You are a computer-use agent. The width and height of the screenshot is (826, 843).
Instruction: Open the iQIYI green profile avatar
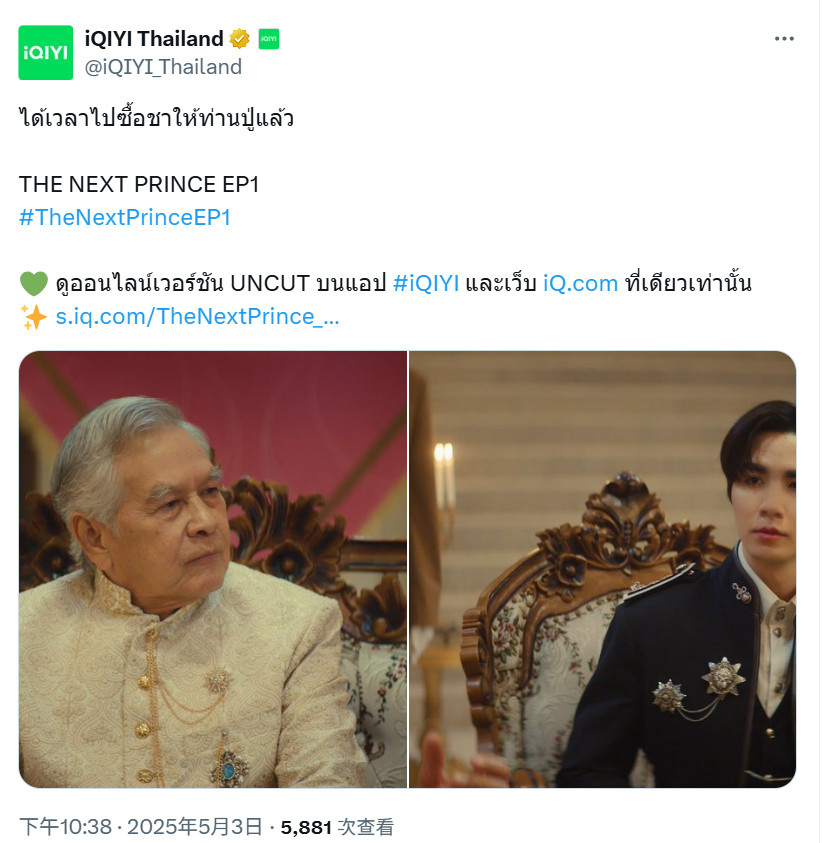46,53
